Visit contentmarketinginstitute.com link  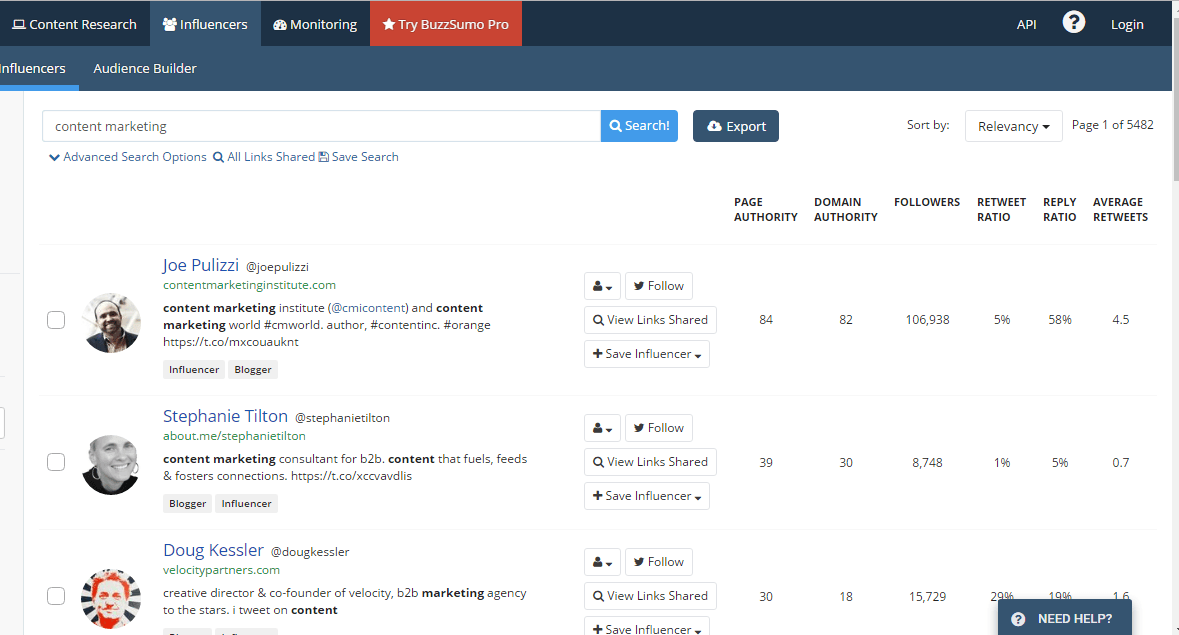250,285
